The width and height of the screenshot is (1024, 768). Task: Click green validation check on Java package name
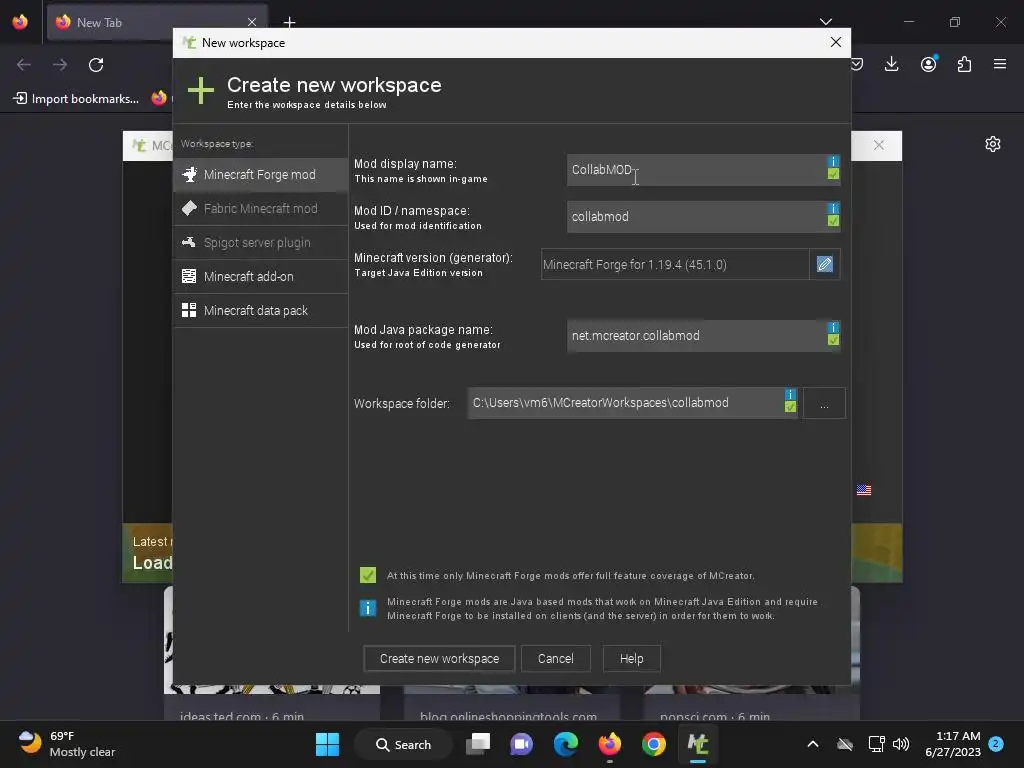[x=833, y=340]
